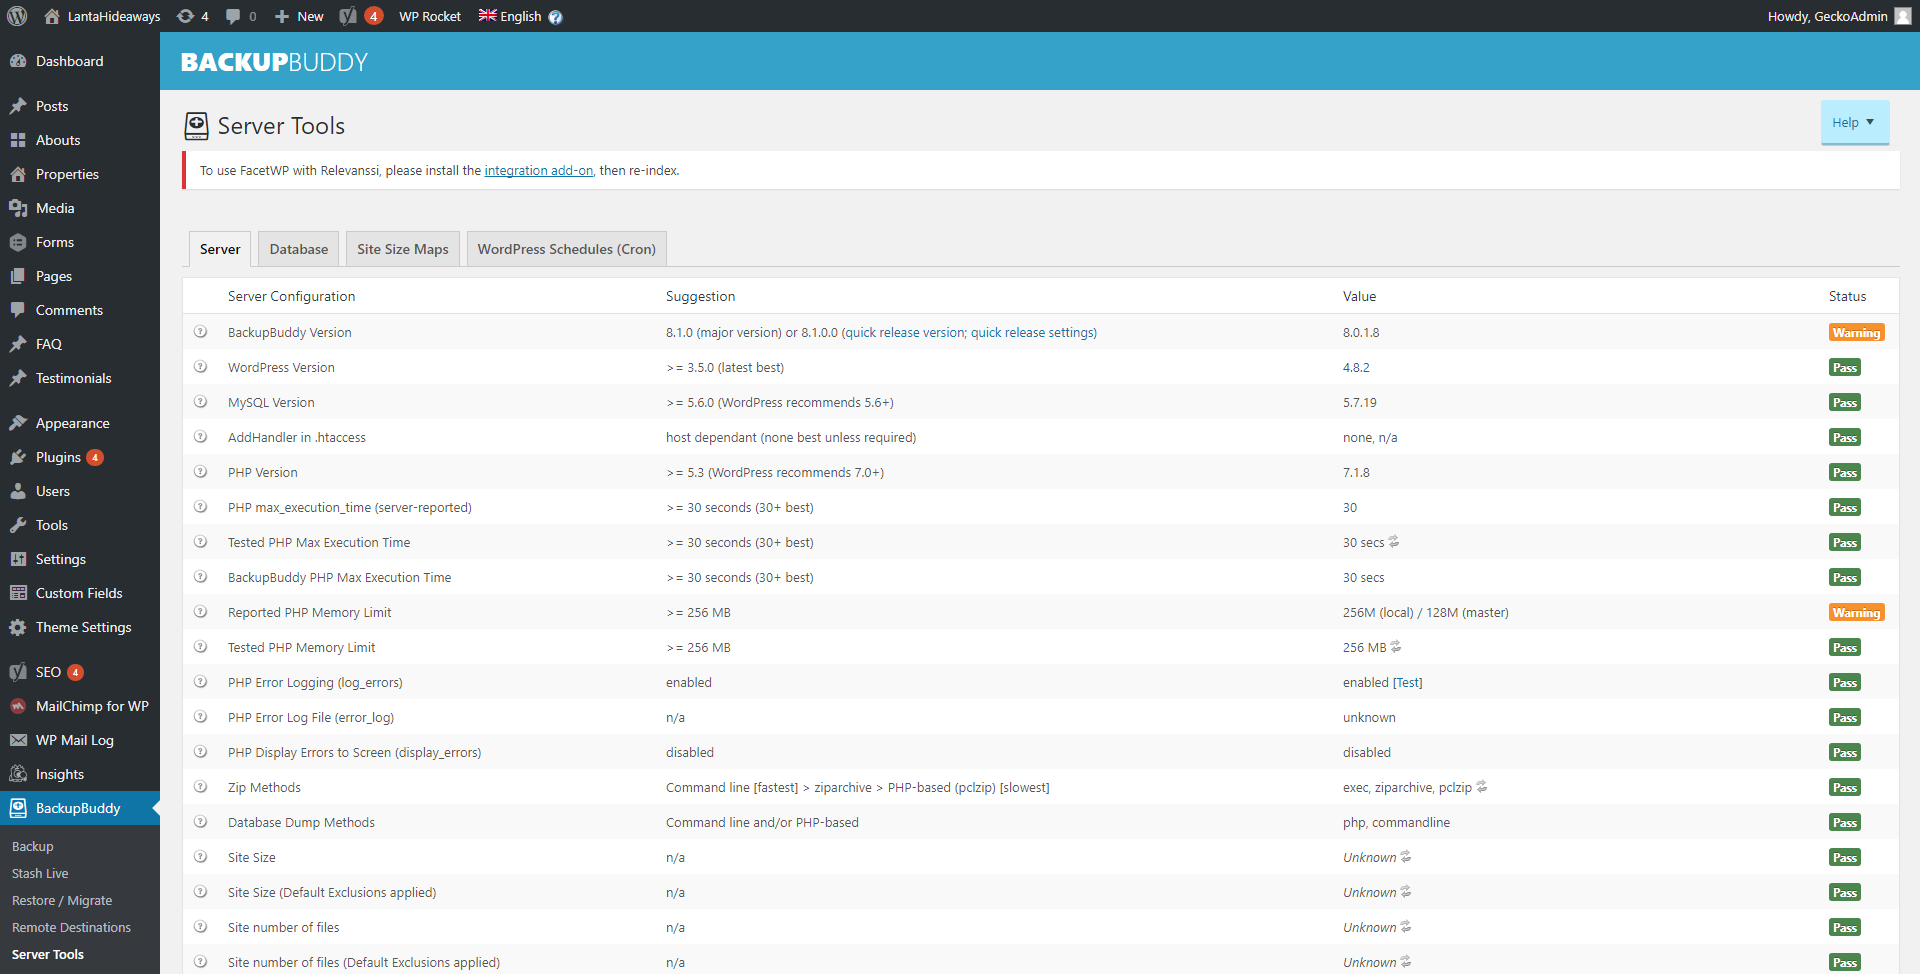The image size is (1920, 974).
Task: Click the MailChimp for WP icon
Action: pyautogui.click(x=18, y=706)
